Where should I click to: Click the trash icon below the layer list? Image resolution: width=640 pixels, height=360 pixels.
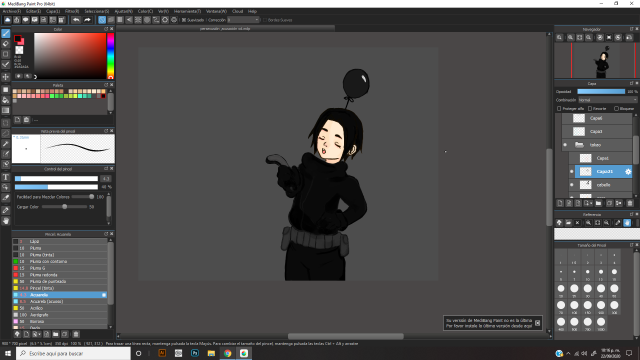[630, 203]
